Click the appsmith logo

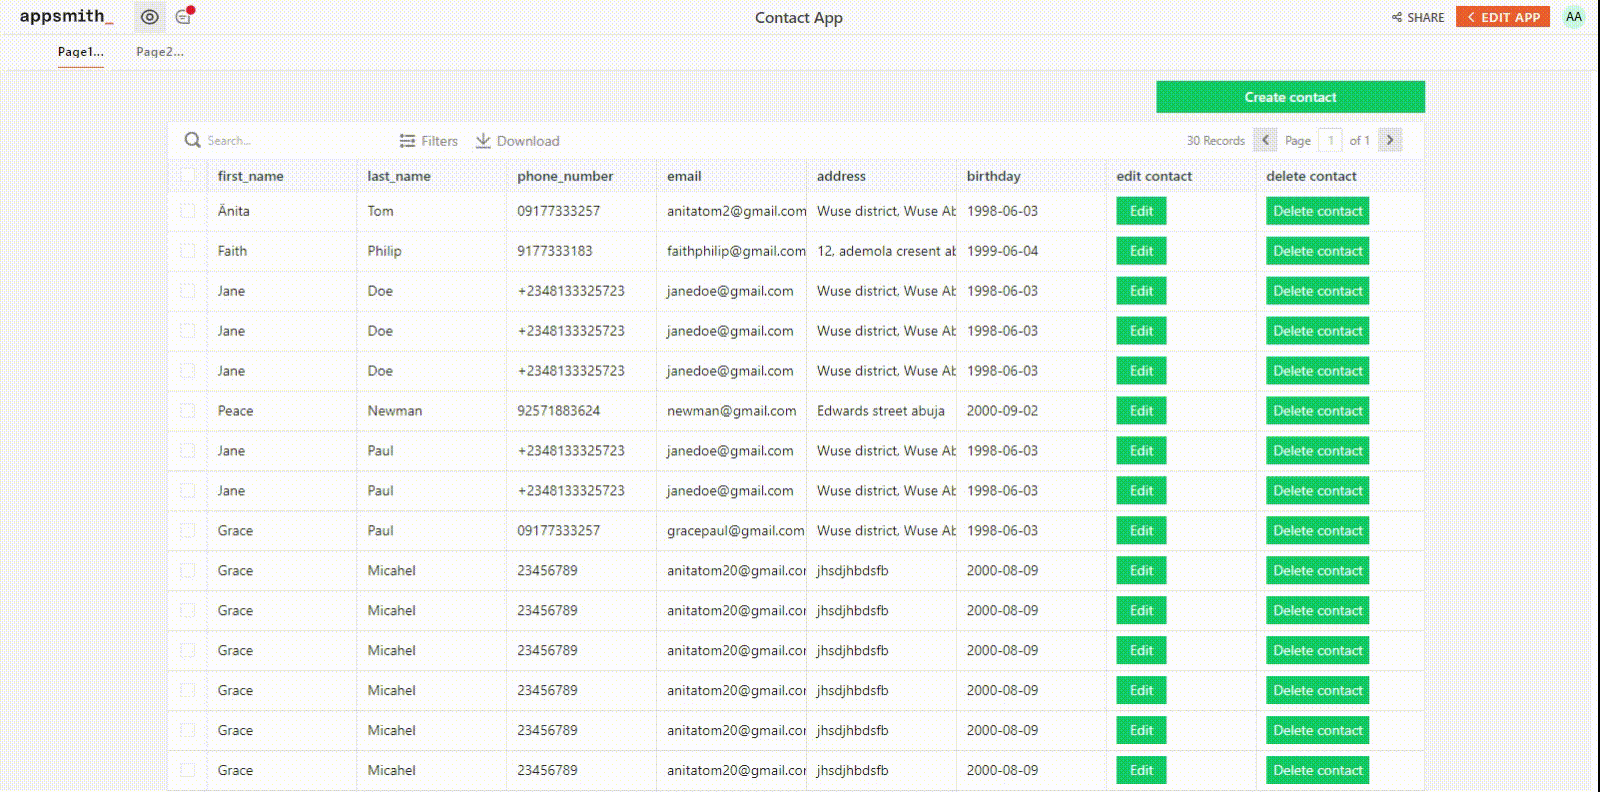click(x=66, y=16)
